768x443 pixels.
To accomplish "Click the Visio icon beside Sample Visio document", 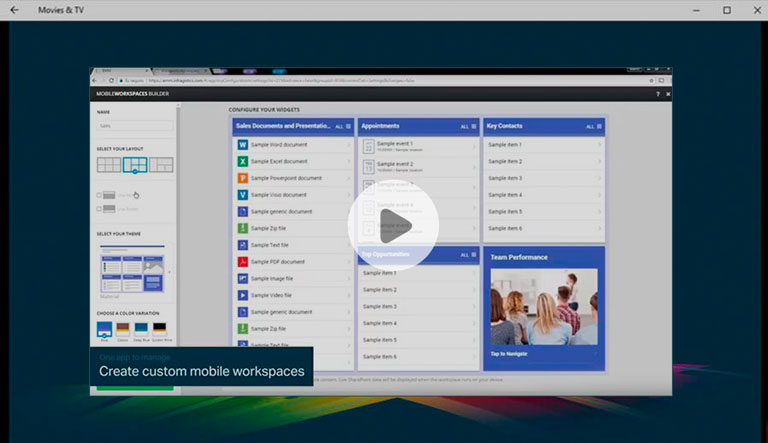I will tap(242, 195).
